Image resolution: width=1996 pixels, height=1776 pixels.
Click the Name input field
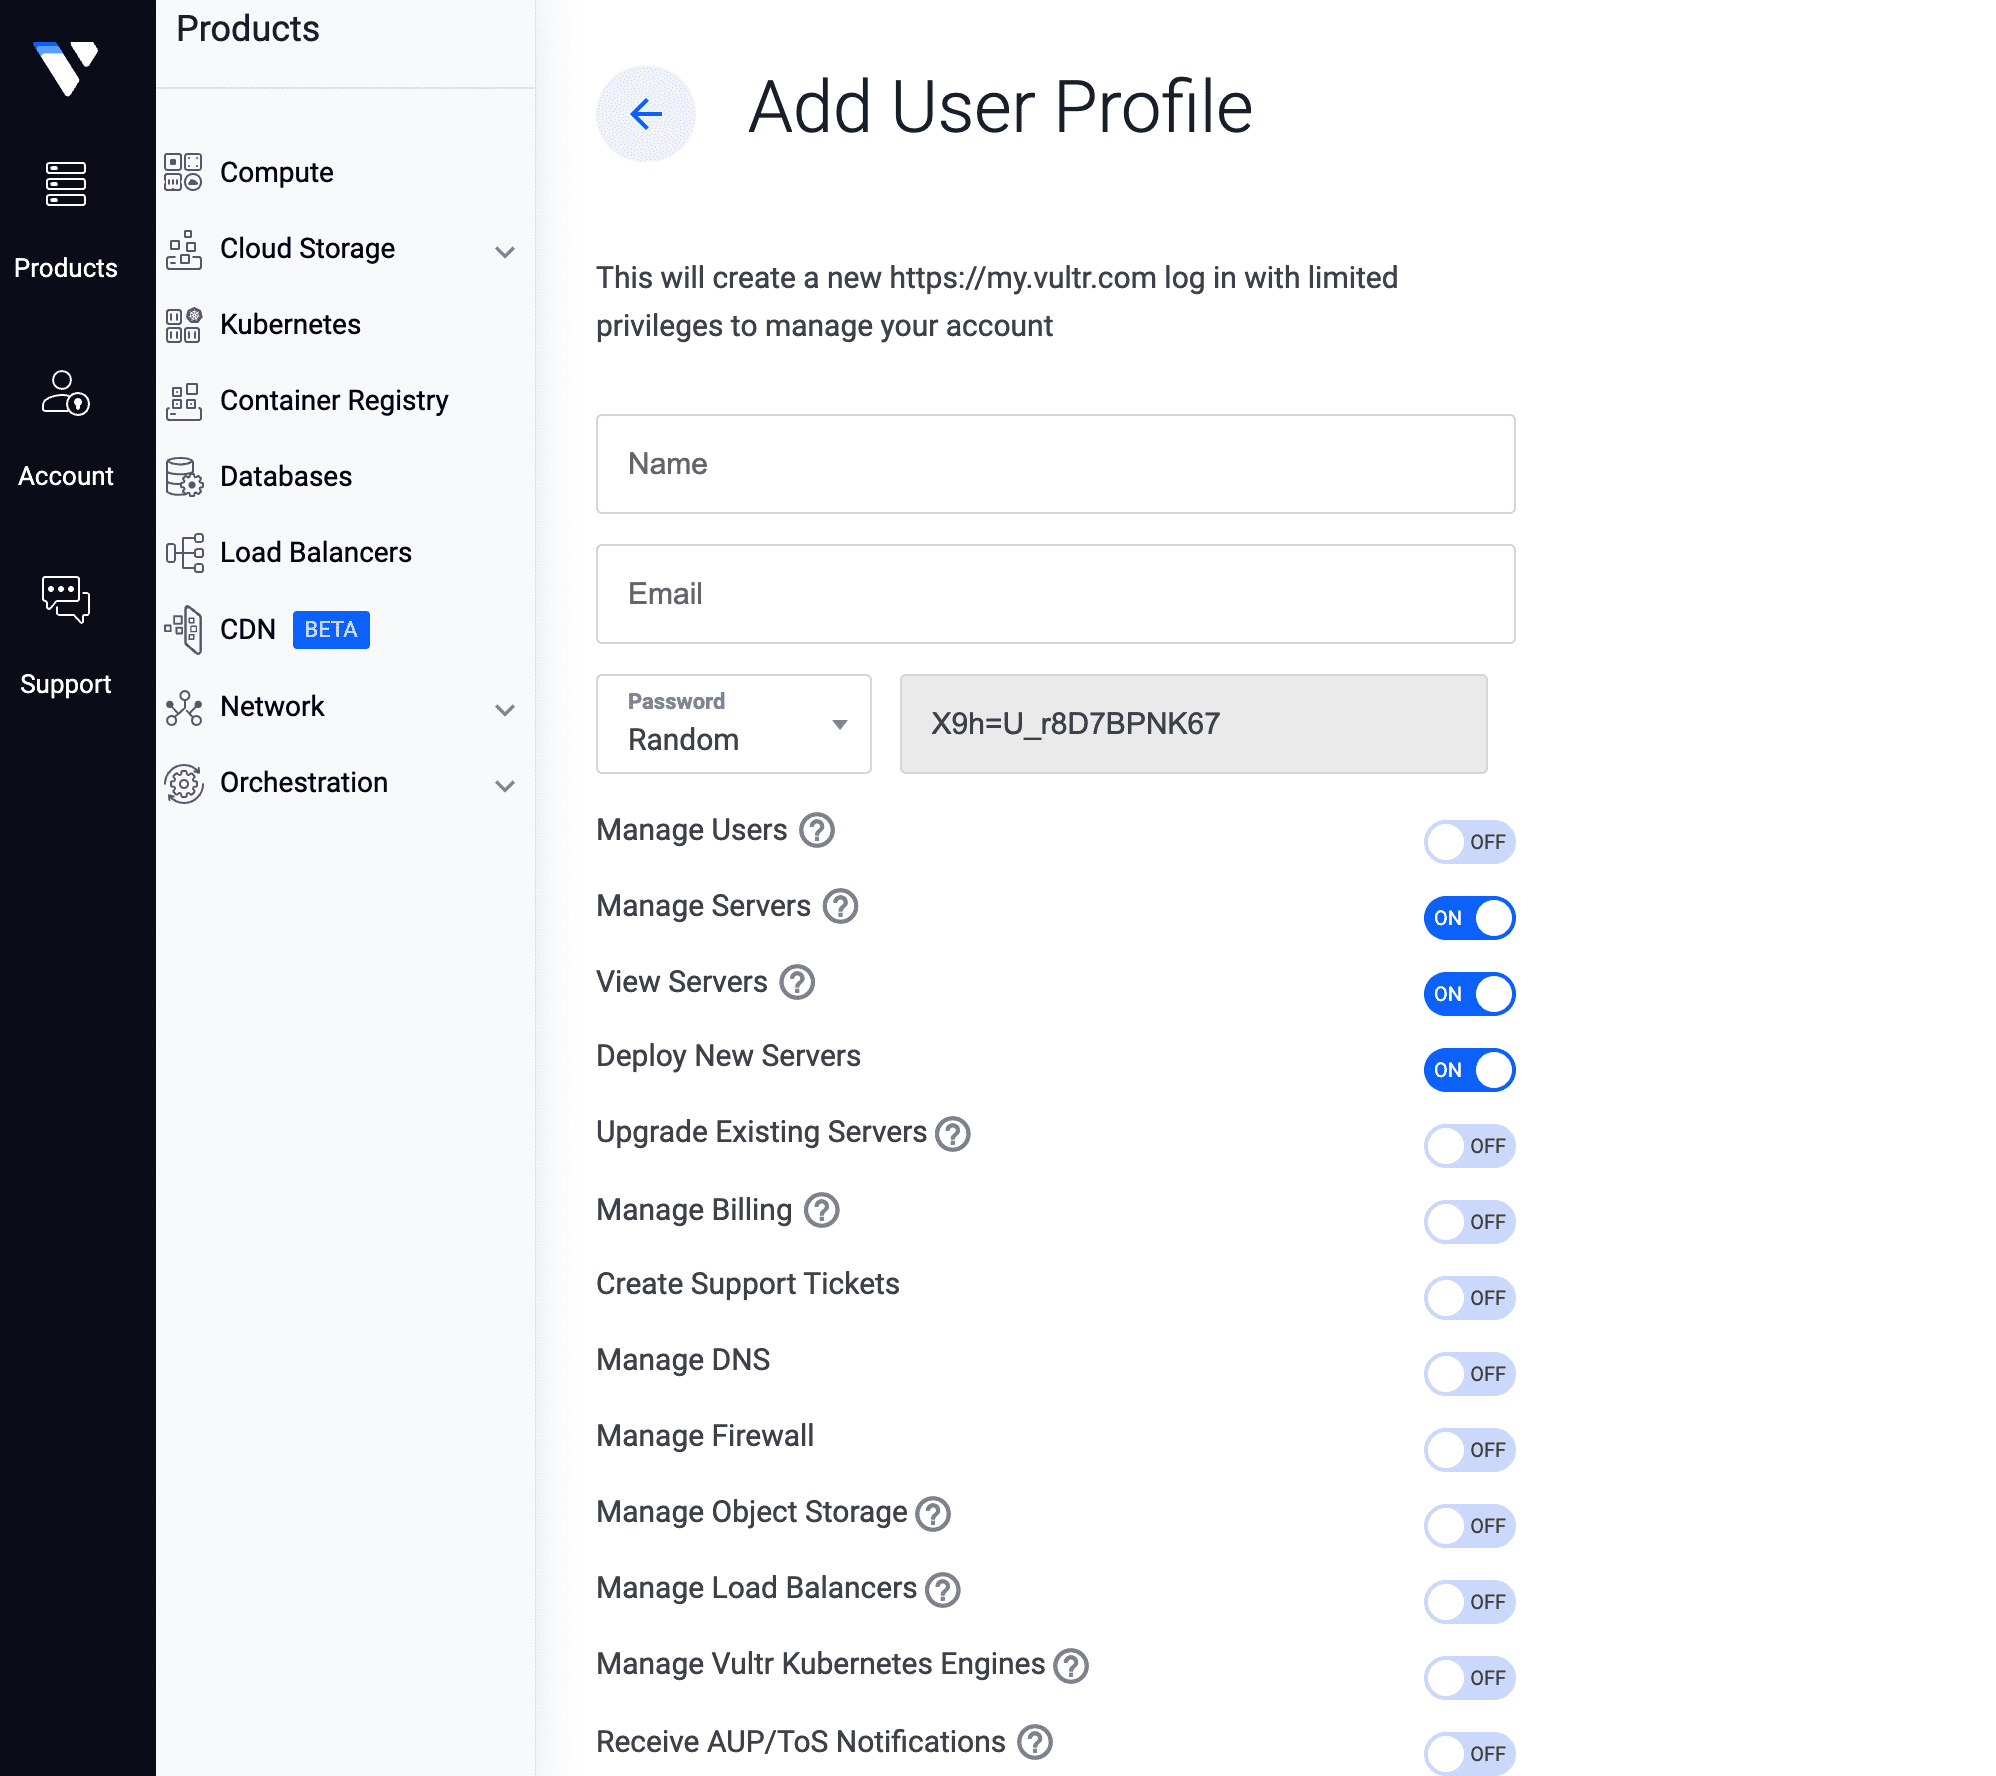point(1055,463)
